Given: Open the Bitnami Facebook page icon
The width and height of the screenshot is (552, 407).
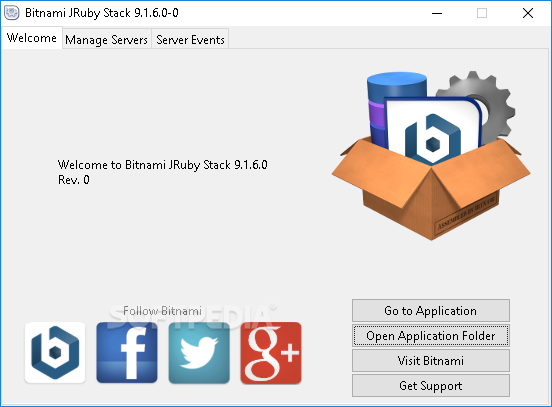Looking at the screenshot, I should coord(127,352).
